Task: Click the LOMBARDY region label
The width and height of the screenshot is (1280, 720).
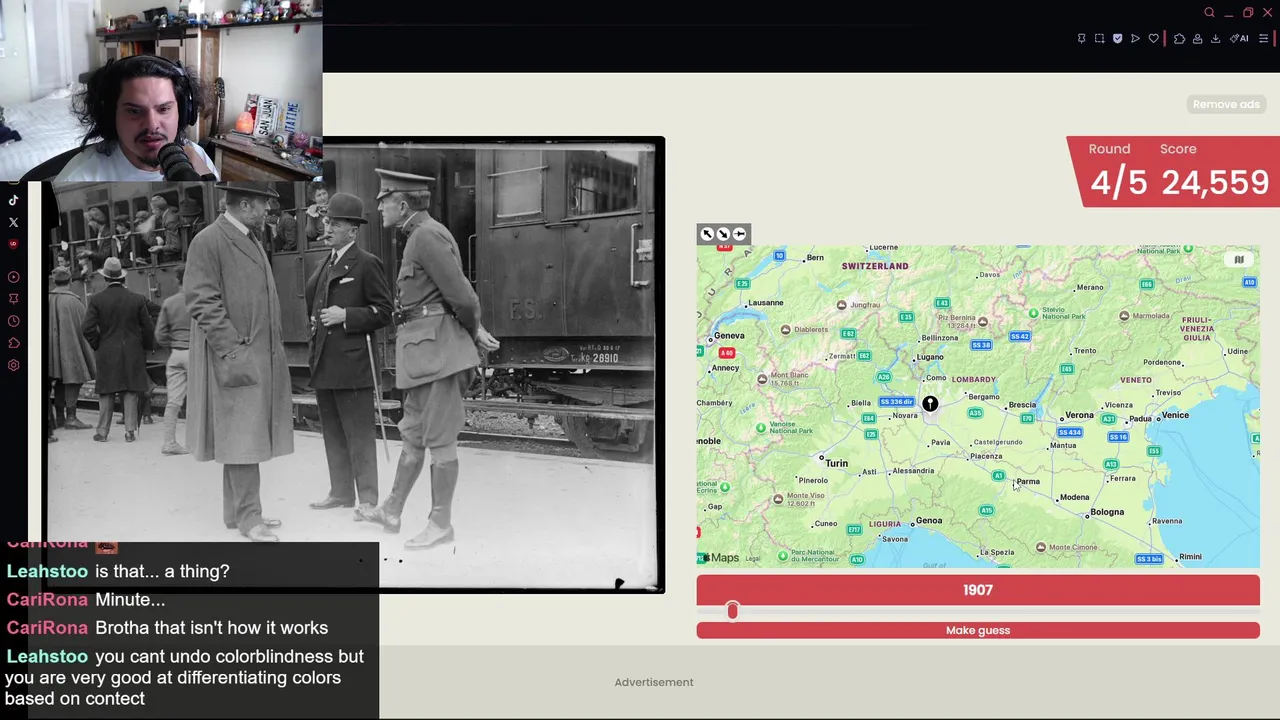Action: (973, 380)
